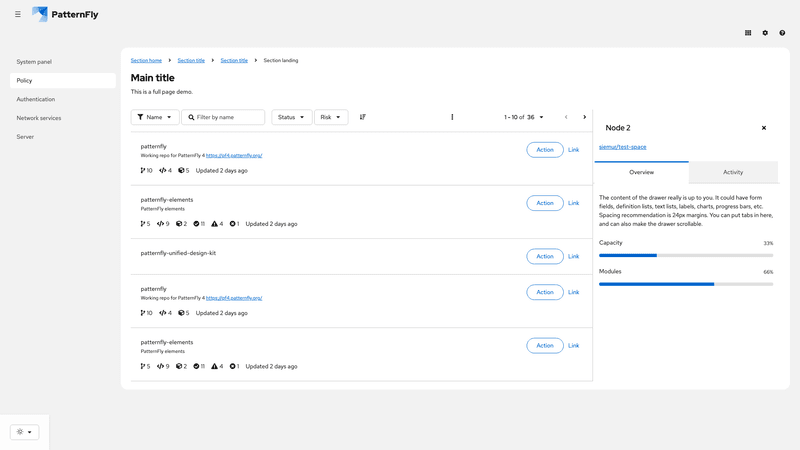This screenshot has width=800, height=450.
Task: Click the sort order icon in toolbar
Action: tap(363, 117)
